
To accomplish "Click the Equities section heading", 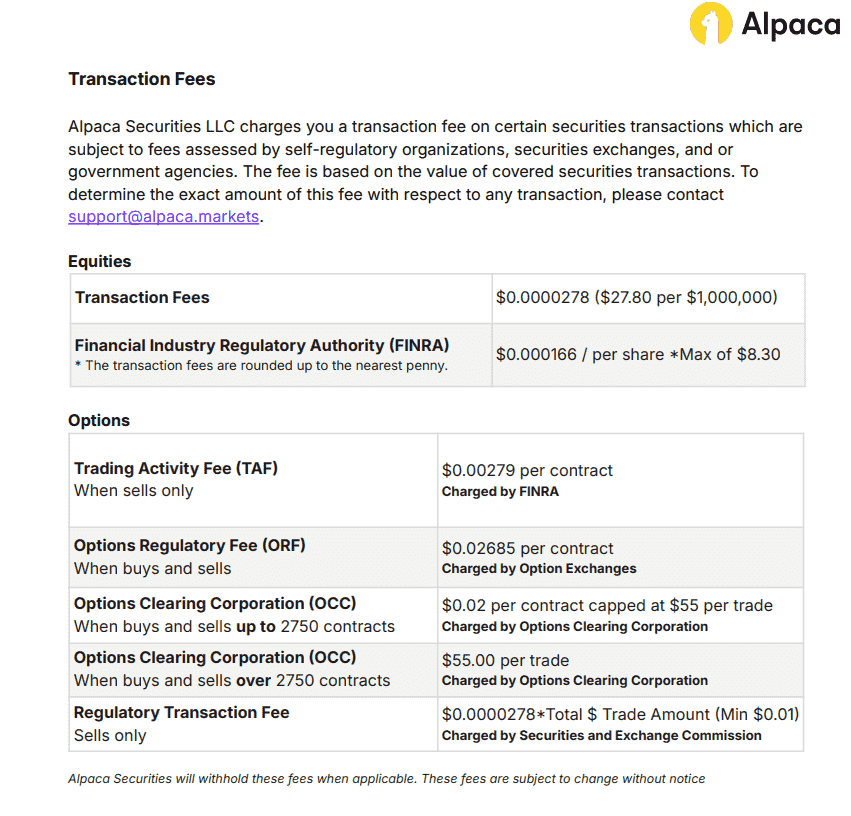I will click(99, 262).
